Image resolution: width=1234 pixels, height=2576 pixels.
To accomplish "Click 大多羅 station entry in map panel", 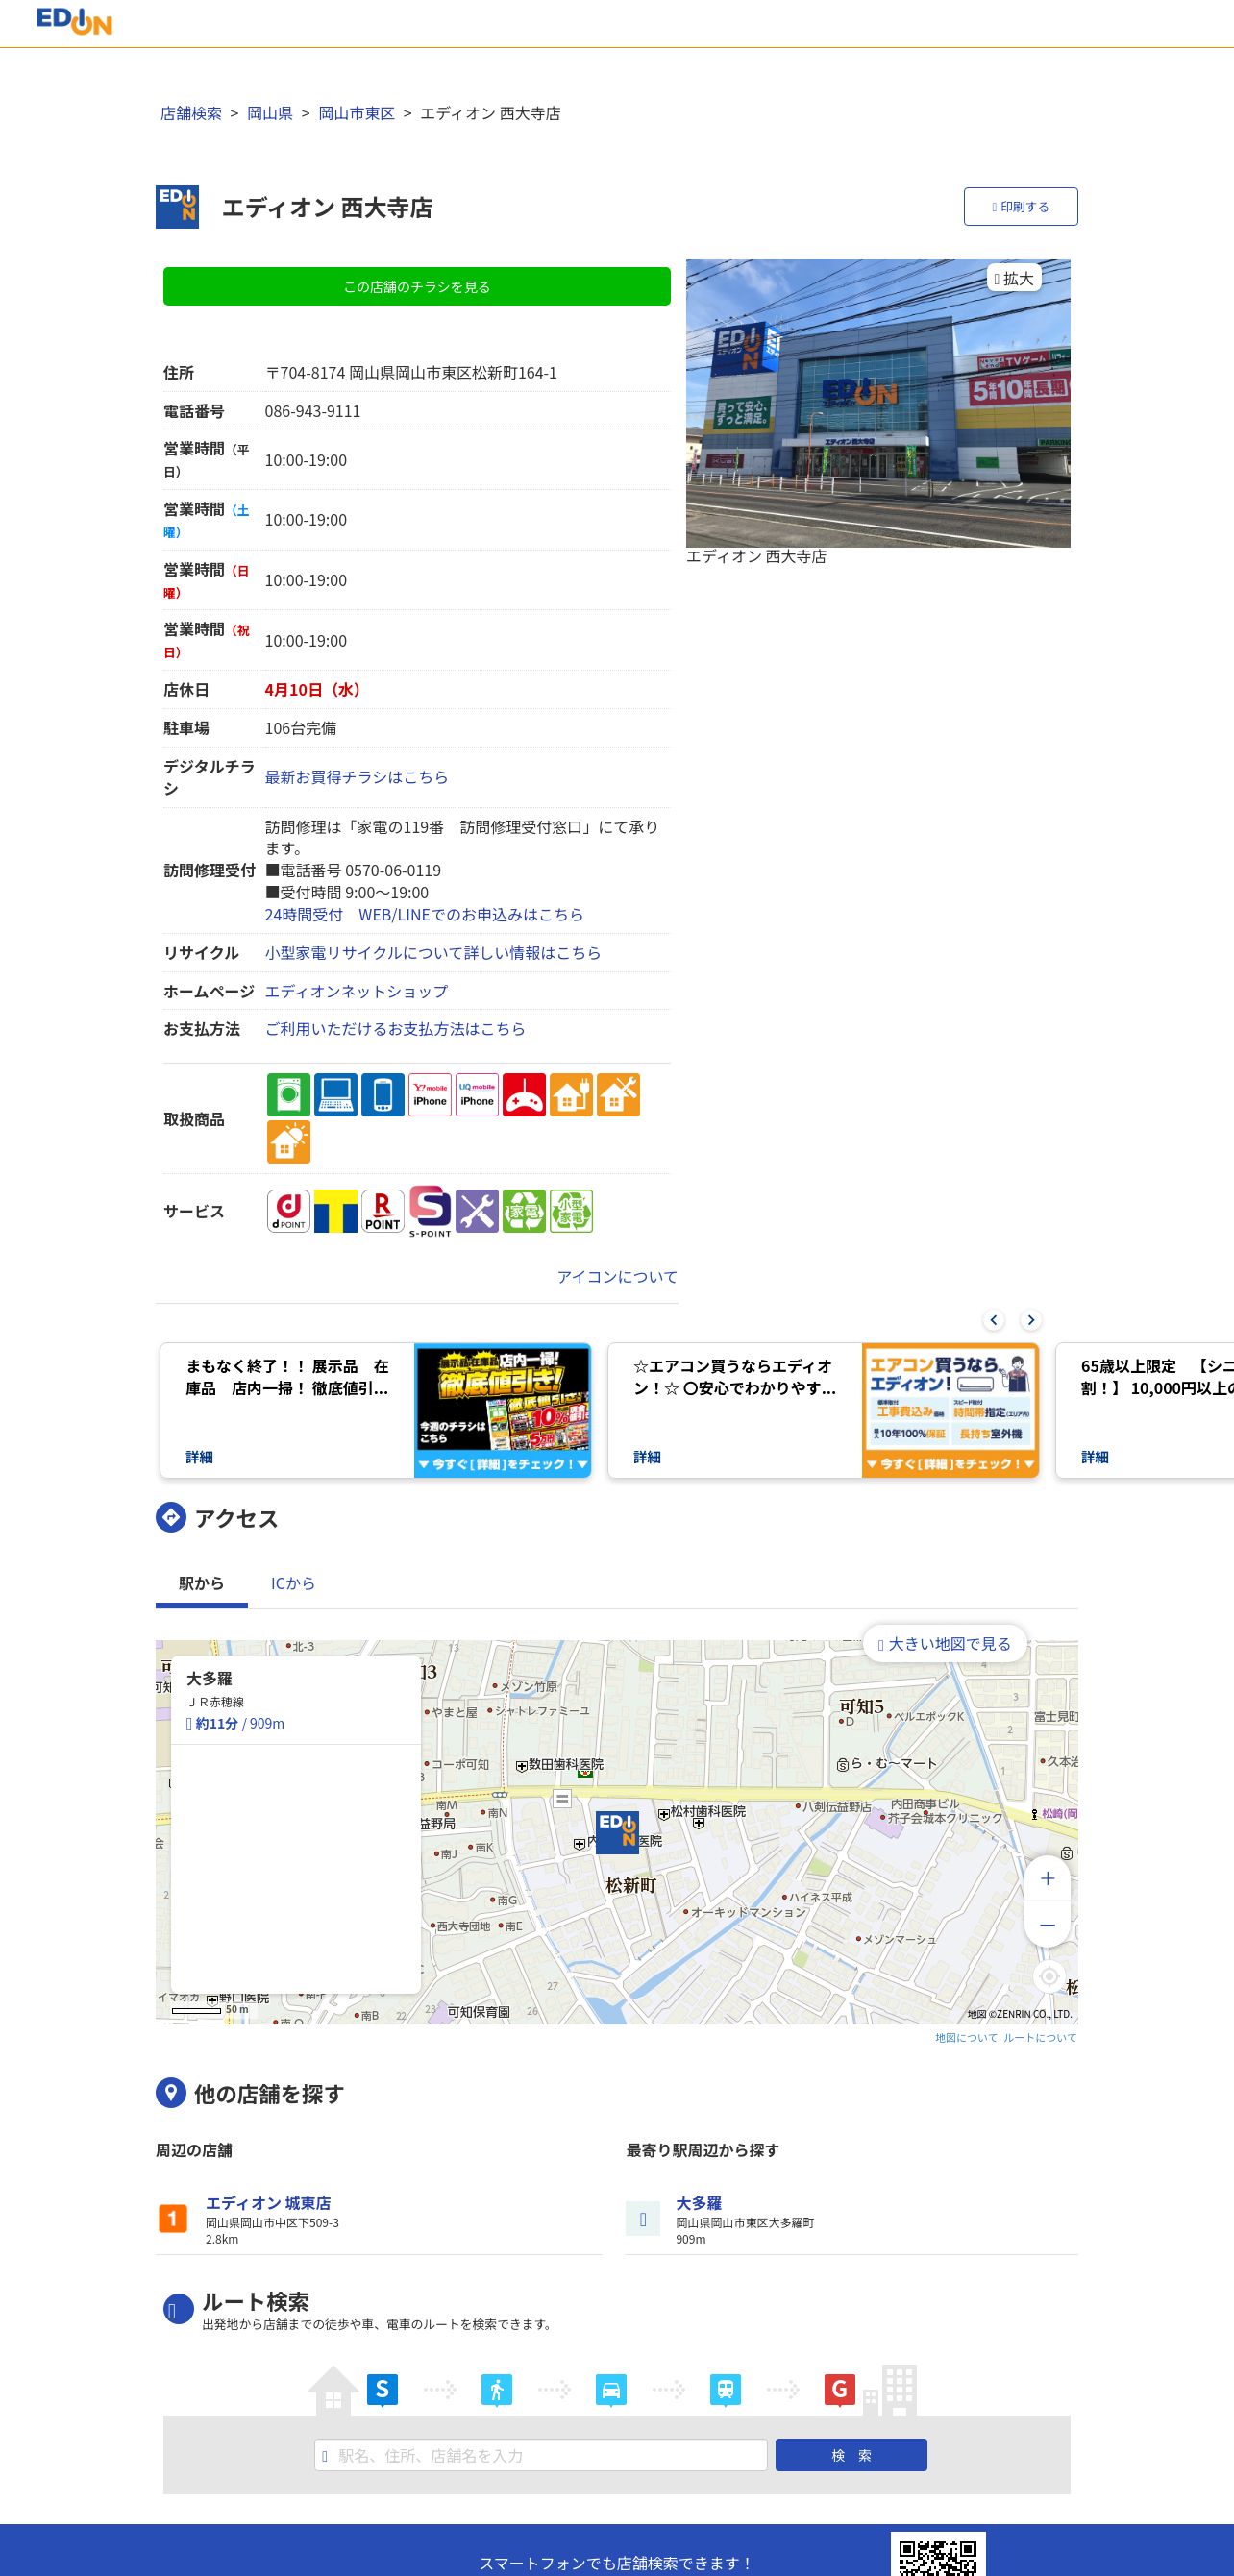I will tap(295, 1700).
